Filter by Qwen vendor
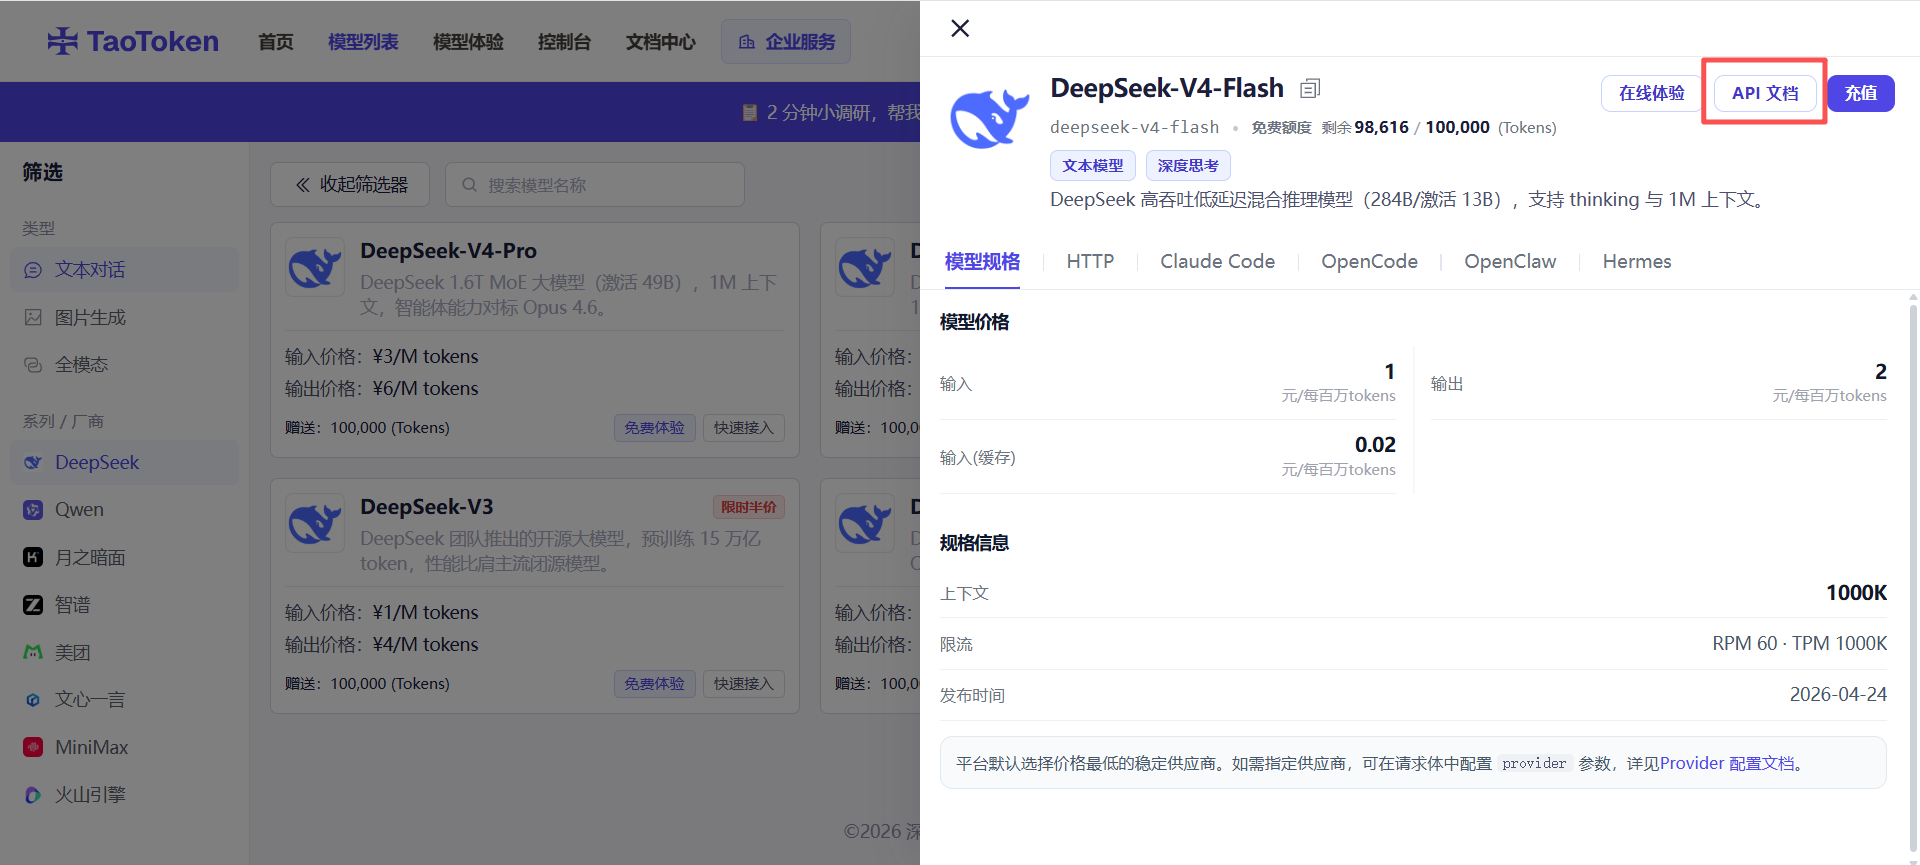 point(125,510)
